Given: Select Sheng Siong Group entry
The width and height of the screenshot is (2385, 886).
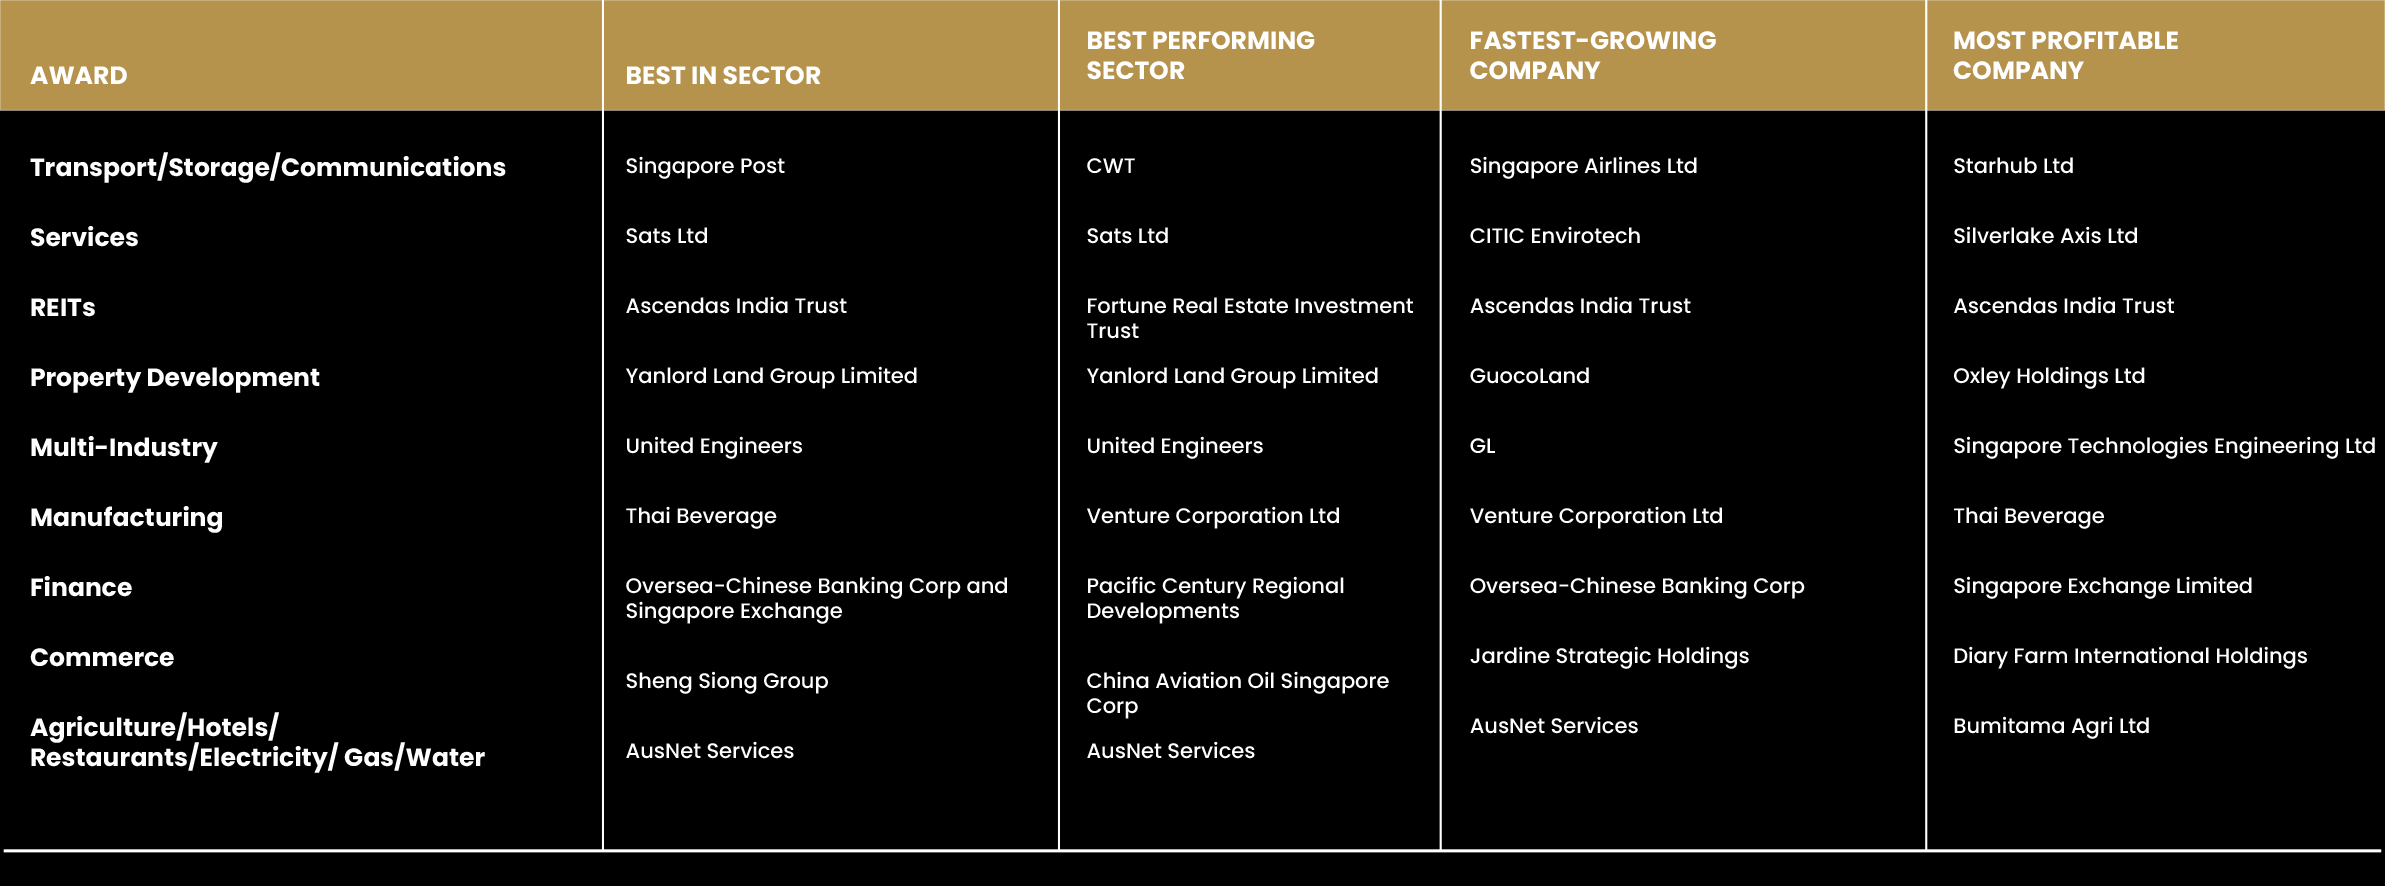Looking at the screenshot, I should pos(727,681).
